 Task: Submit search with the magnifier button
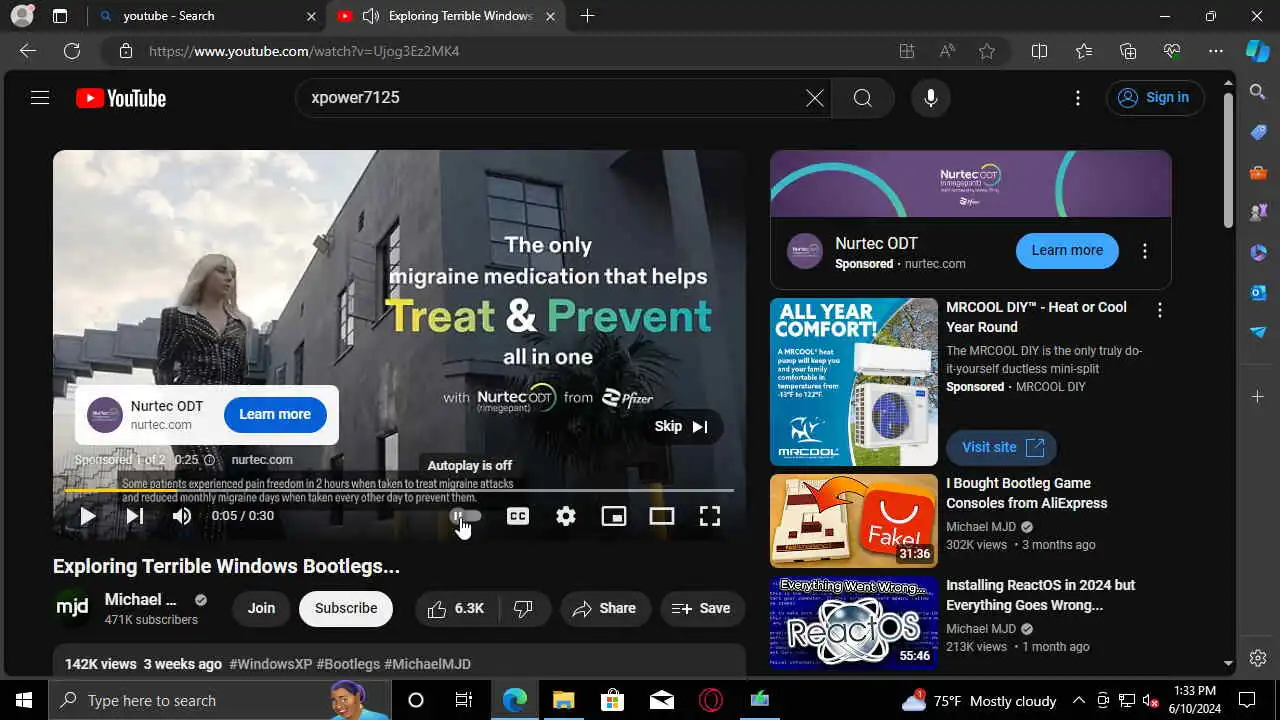pyautogui.click(x=863, y=98)
